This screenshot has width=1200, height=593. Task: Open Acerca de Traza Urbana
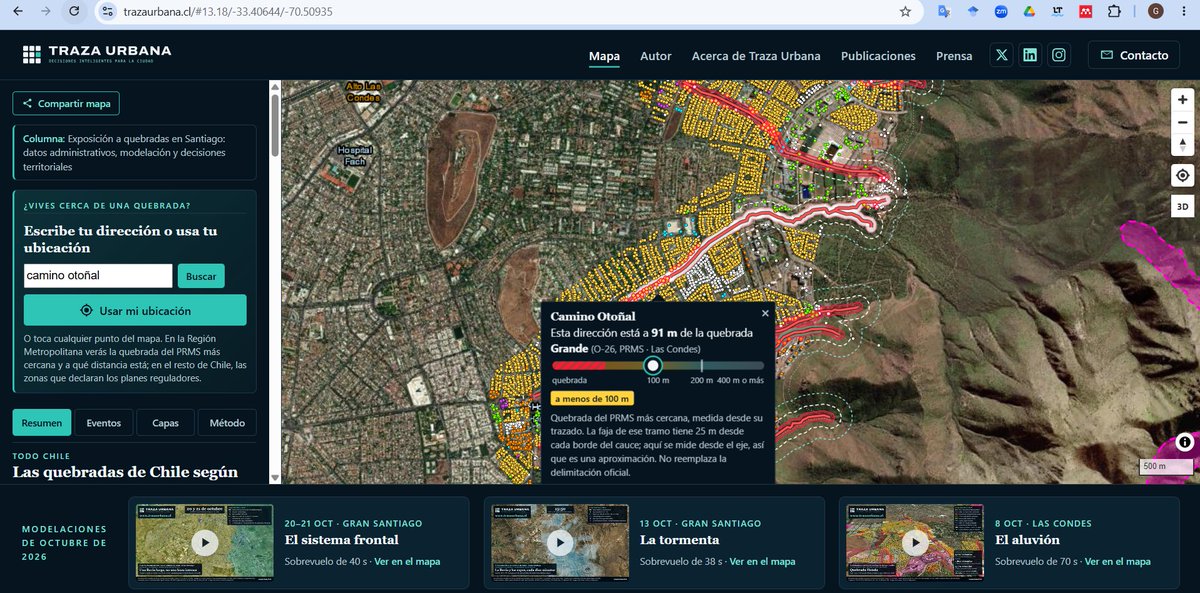[756, 56]
